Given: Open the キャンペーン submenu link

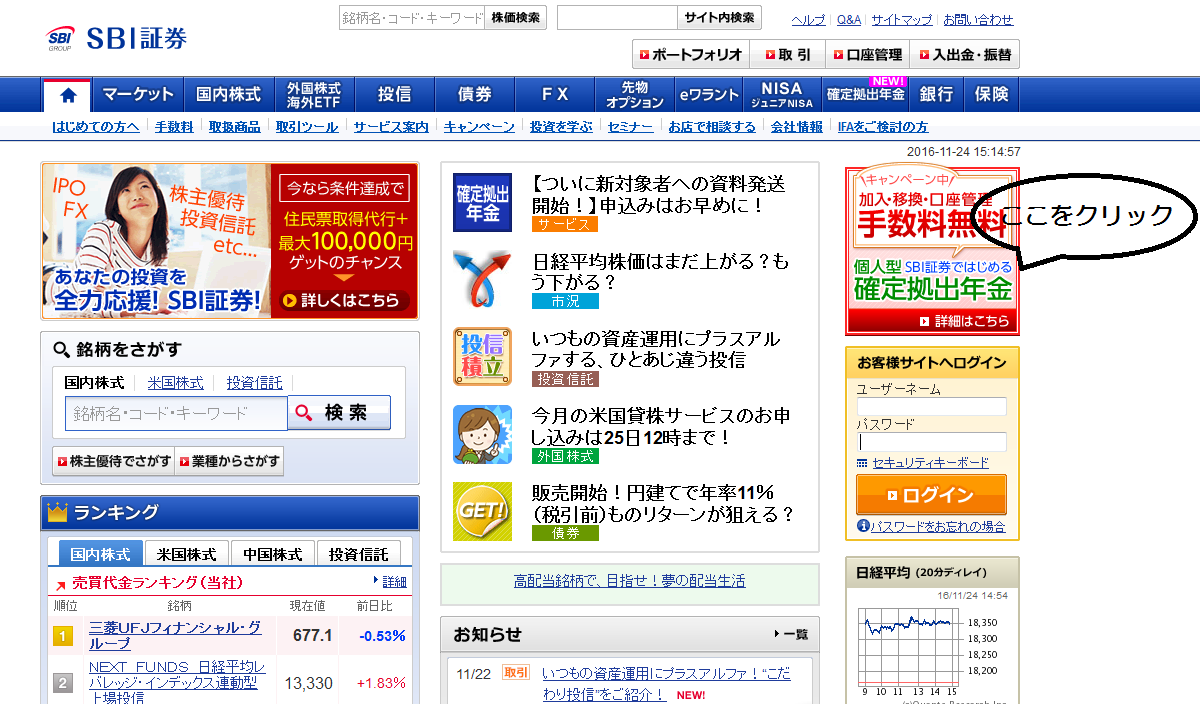Looking at the screenshot, I should 479,127.
